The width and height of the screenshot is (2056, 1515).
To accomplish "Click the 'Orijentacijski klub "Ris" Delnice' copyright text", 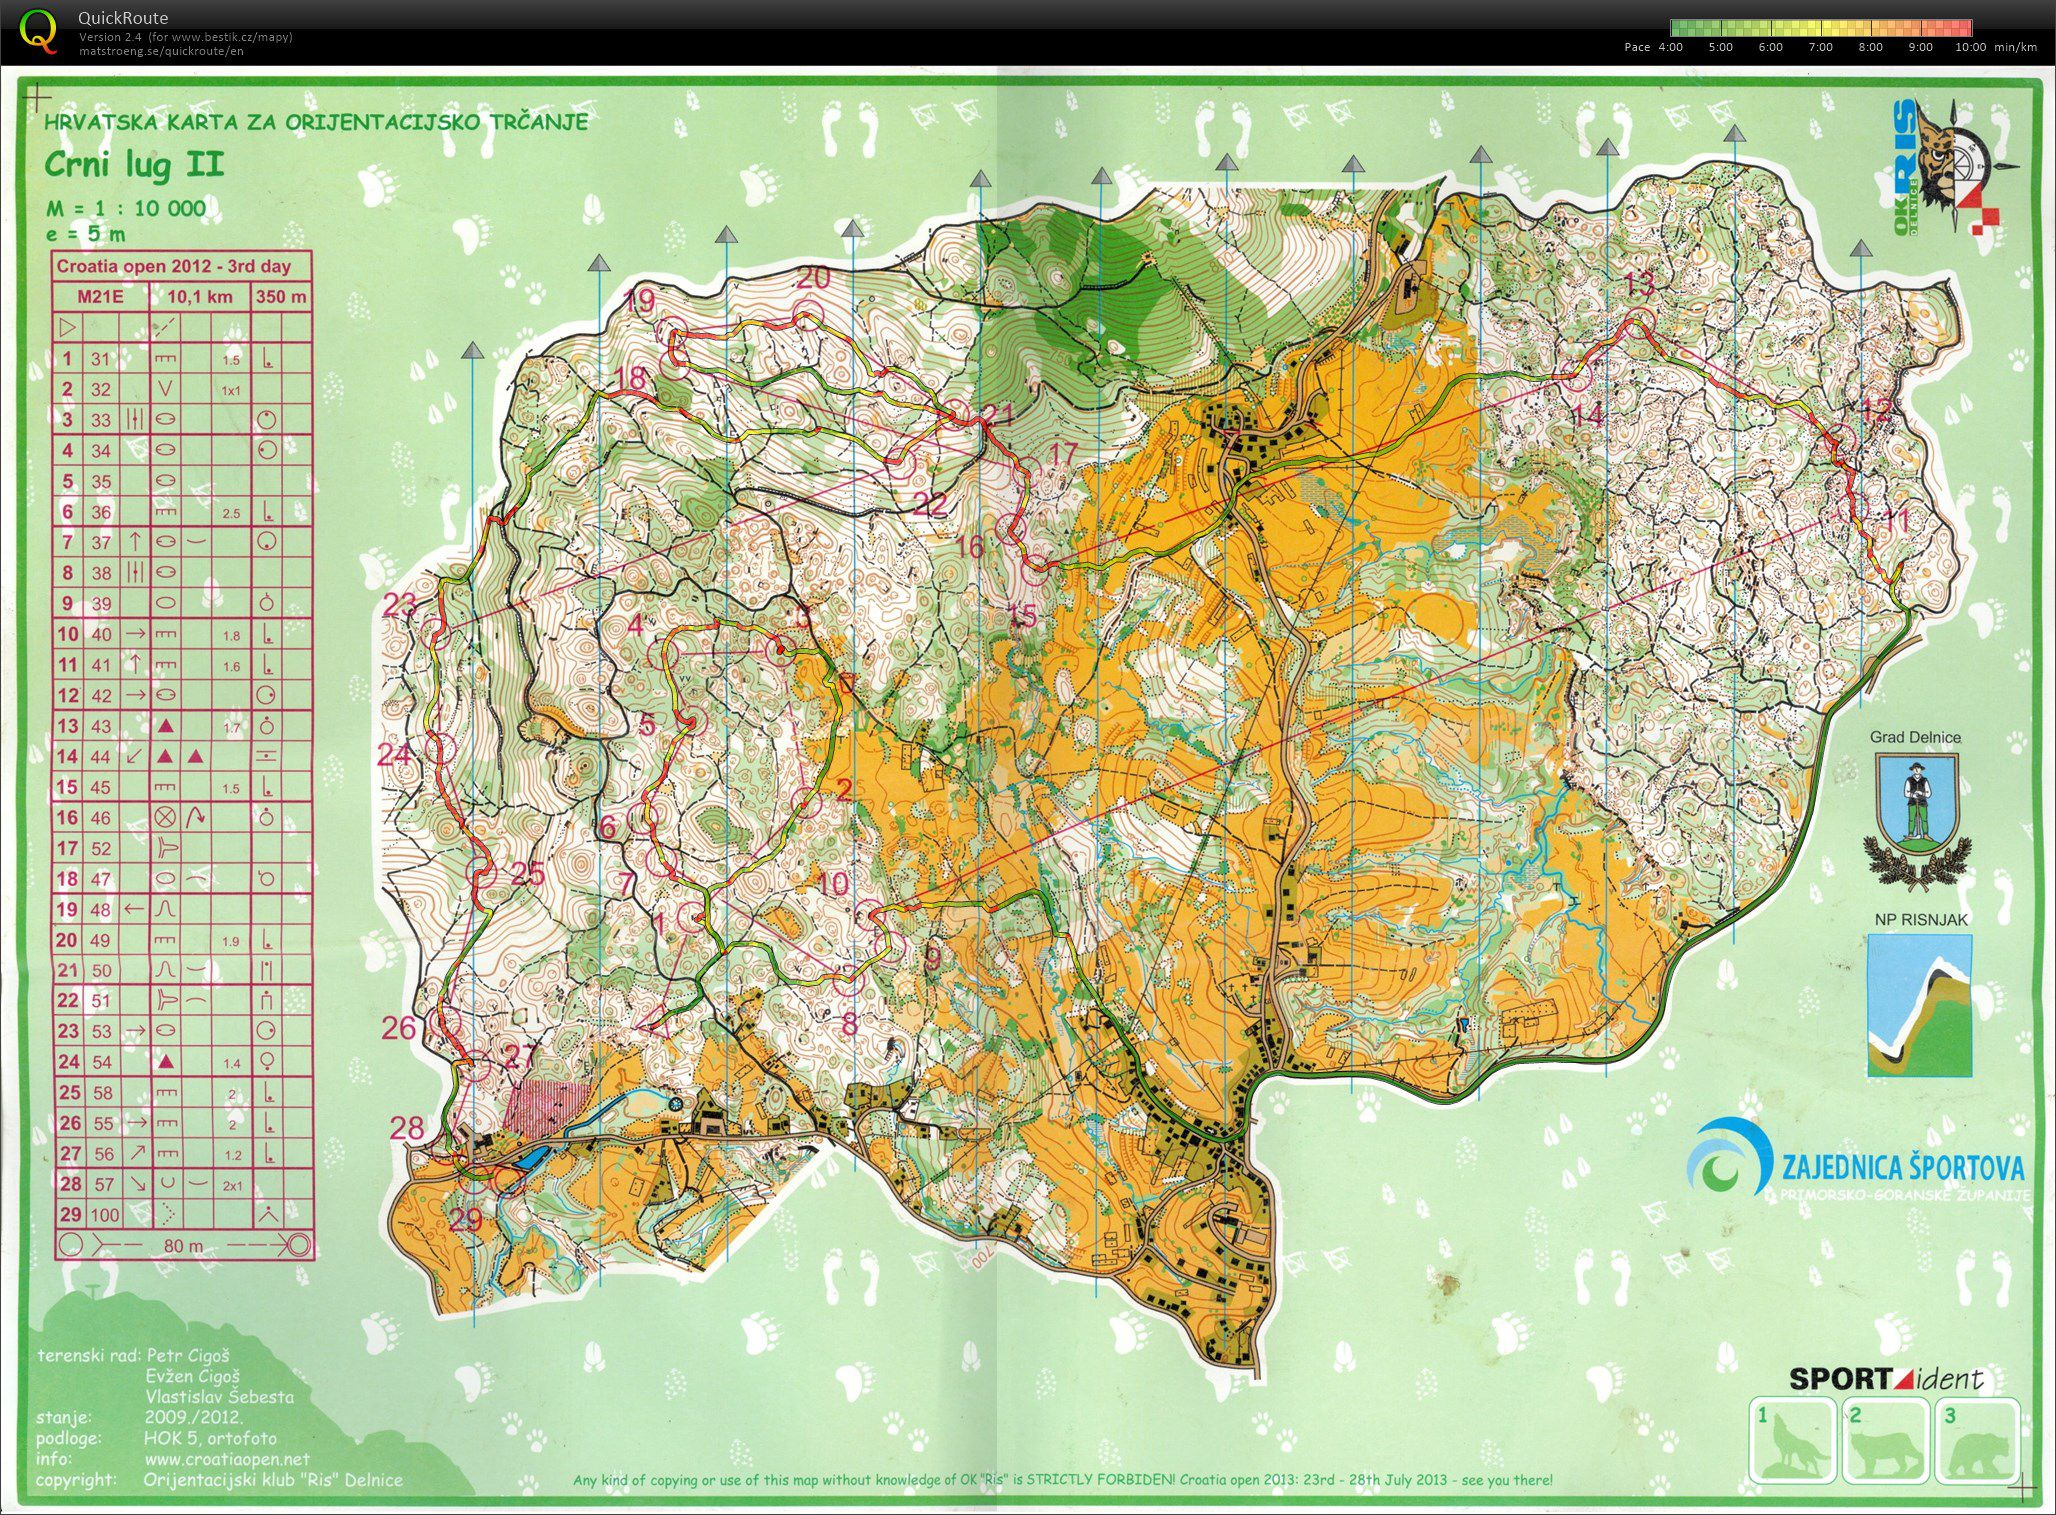I will click(x=273, y=1480).
